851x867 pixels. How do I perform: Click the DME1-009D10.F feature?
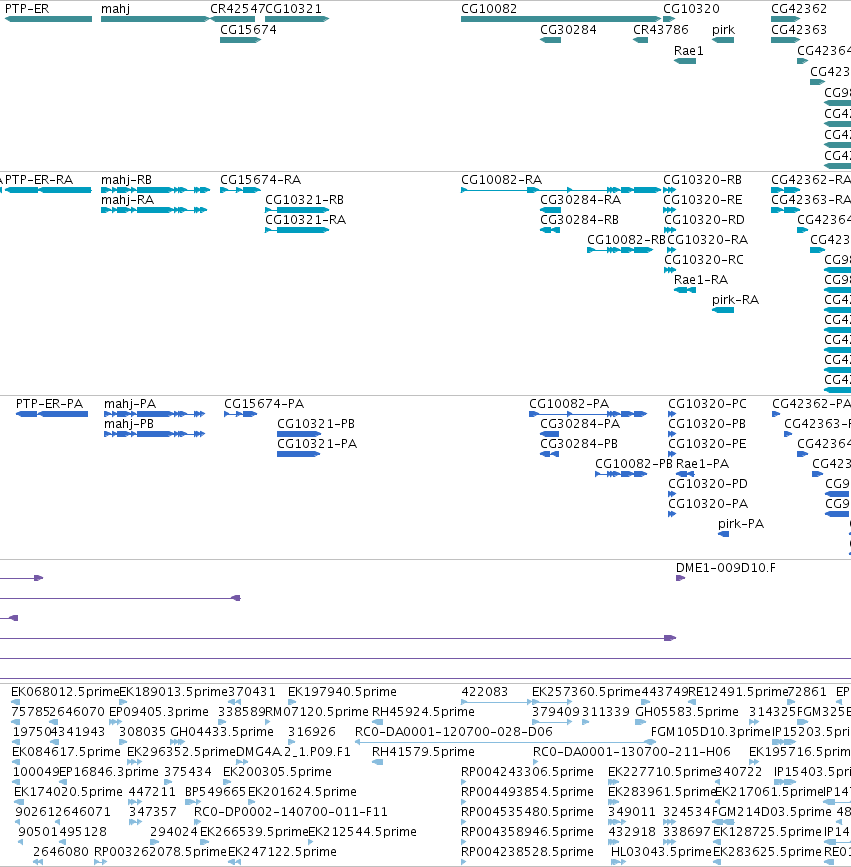pyautogui.click(x=725, y=568)
